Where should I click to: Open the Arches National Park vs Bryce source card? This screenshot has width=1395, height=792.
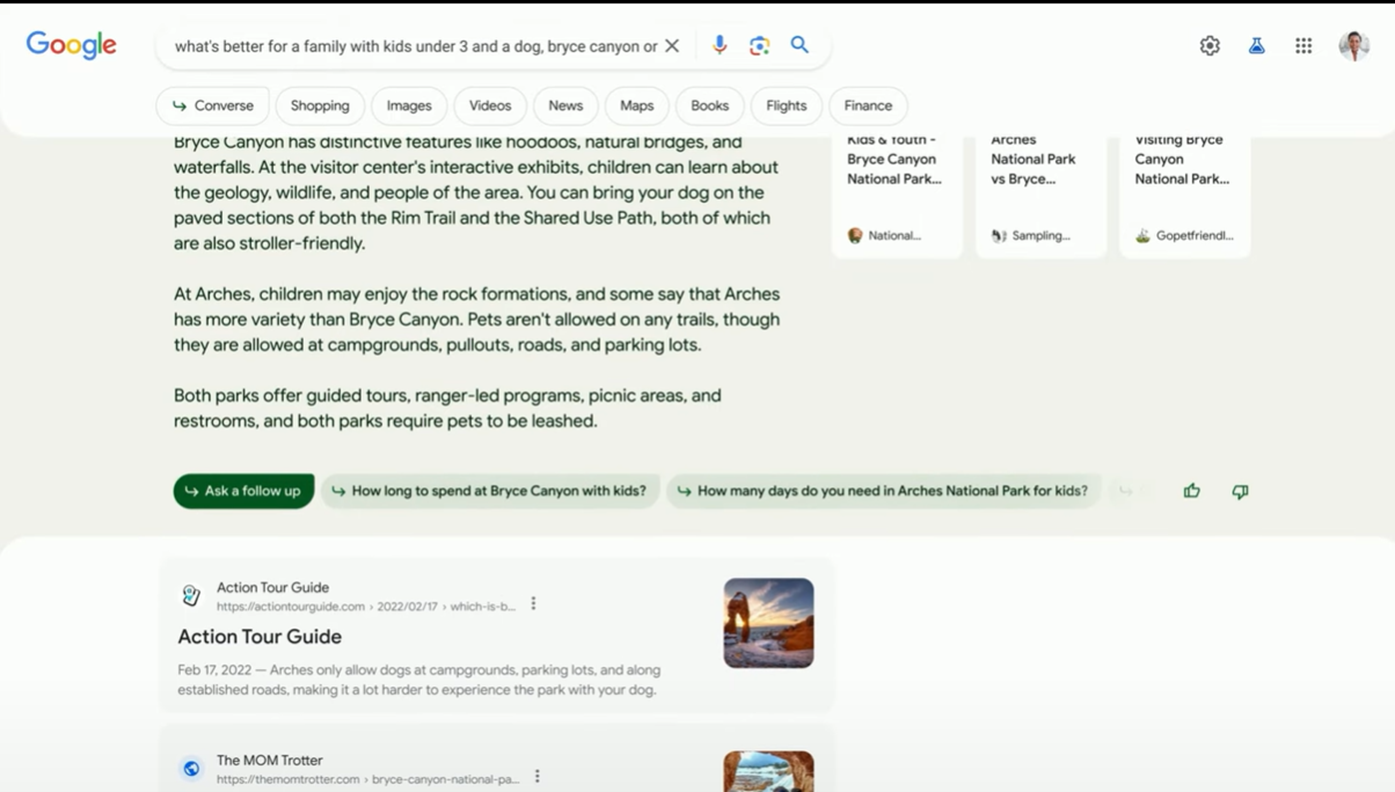coord(1041,195)
